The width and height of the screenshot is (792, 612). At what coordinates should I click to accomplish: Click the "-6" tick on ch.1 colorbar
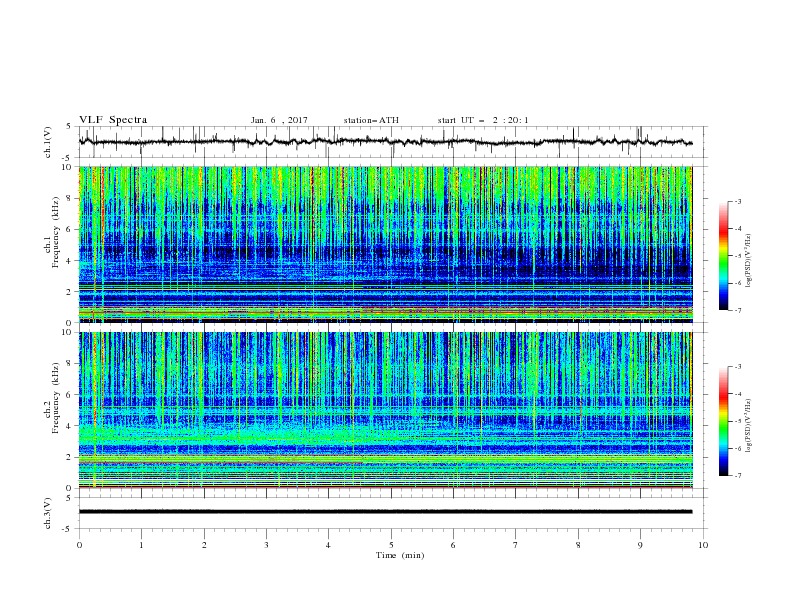click(x=737, y=283)
